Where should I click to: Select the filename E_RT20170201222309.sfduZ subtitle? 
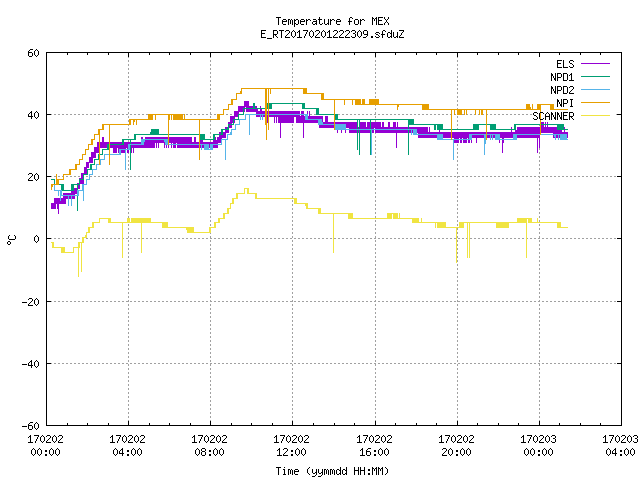(332, 34)
